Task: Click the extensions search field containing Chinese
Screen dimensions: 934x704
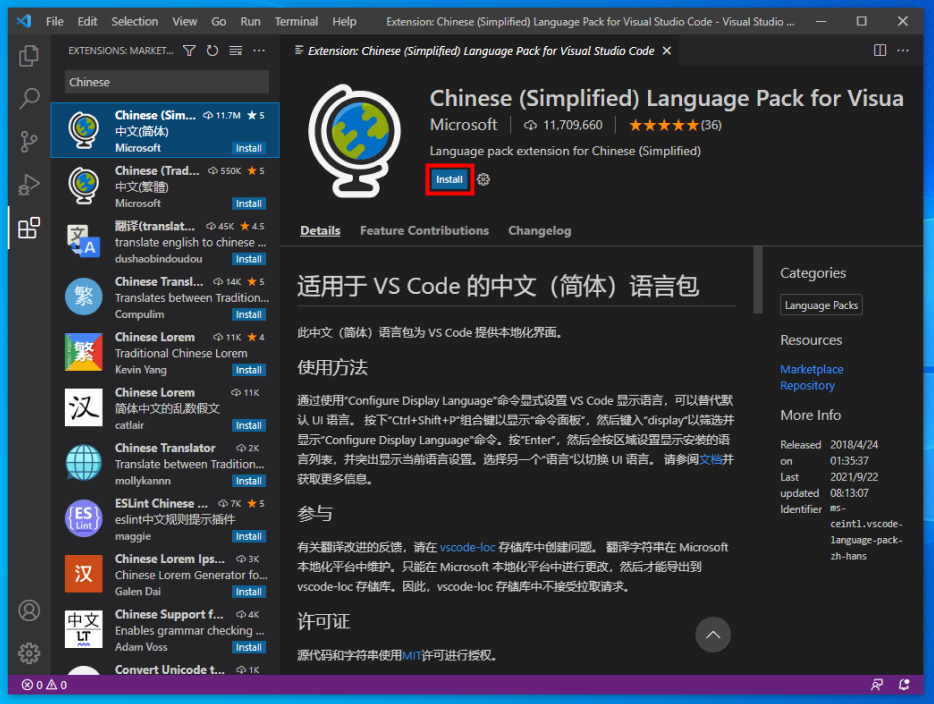Action: 167,82
